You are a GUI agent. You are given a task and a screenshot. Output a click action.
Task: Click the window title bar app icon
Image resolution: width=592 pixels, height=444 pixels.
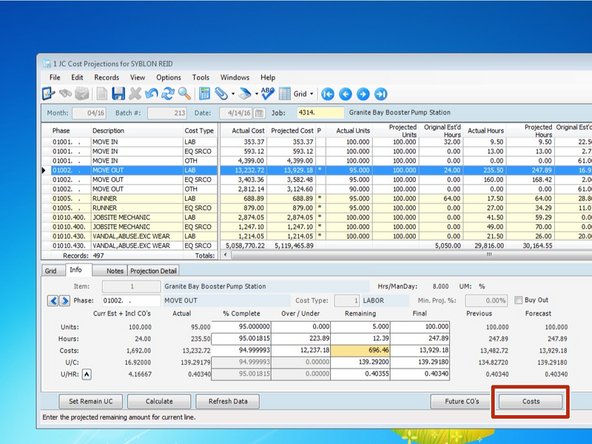pyautogui.click(x=46, y=63)
